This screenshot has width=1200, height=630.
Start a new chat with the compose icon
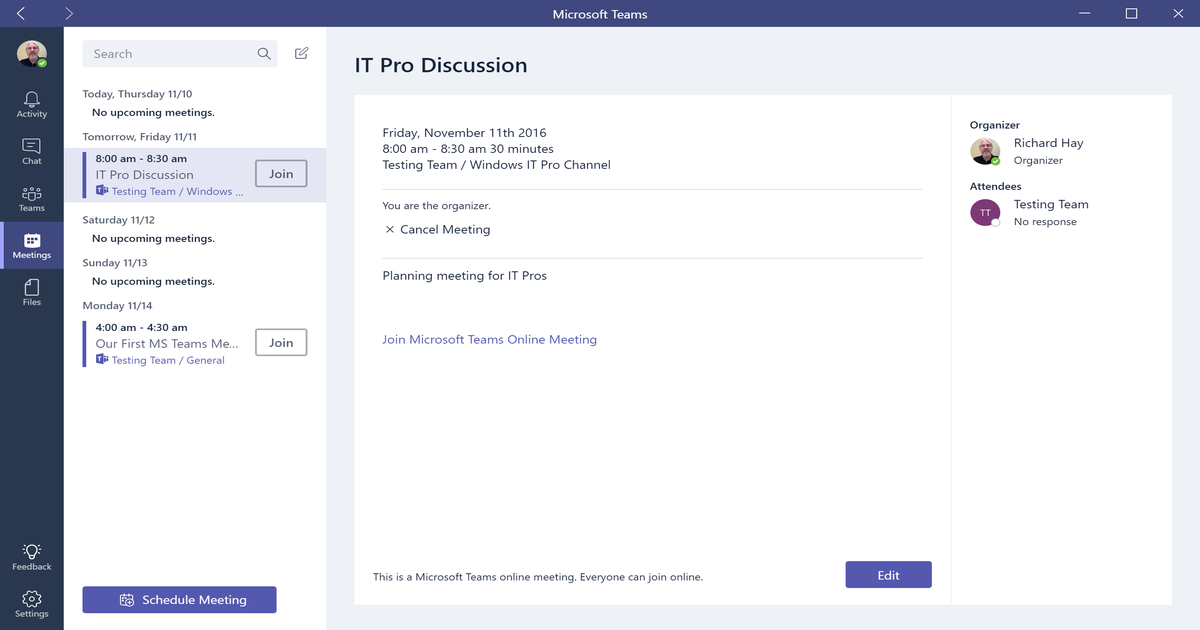click(301, 53)
